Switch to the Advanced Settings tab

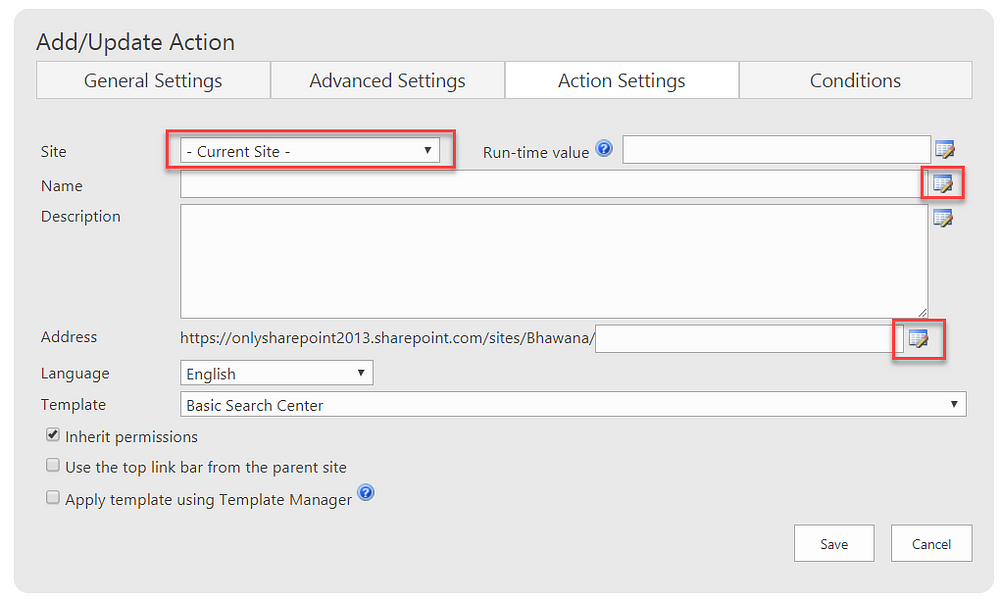[388, 80]
